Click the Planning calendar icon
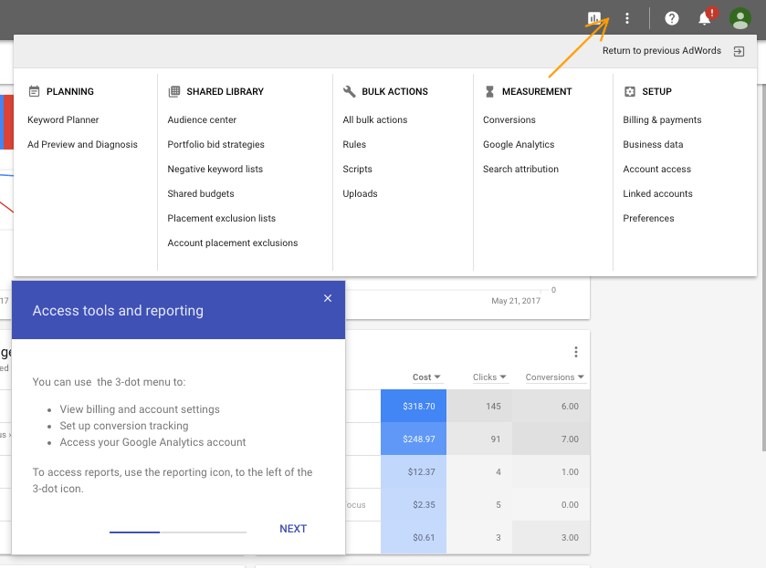 tap(34, 91)
